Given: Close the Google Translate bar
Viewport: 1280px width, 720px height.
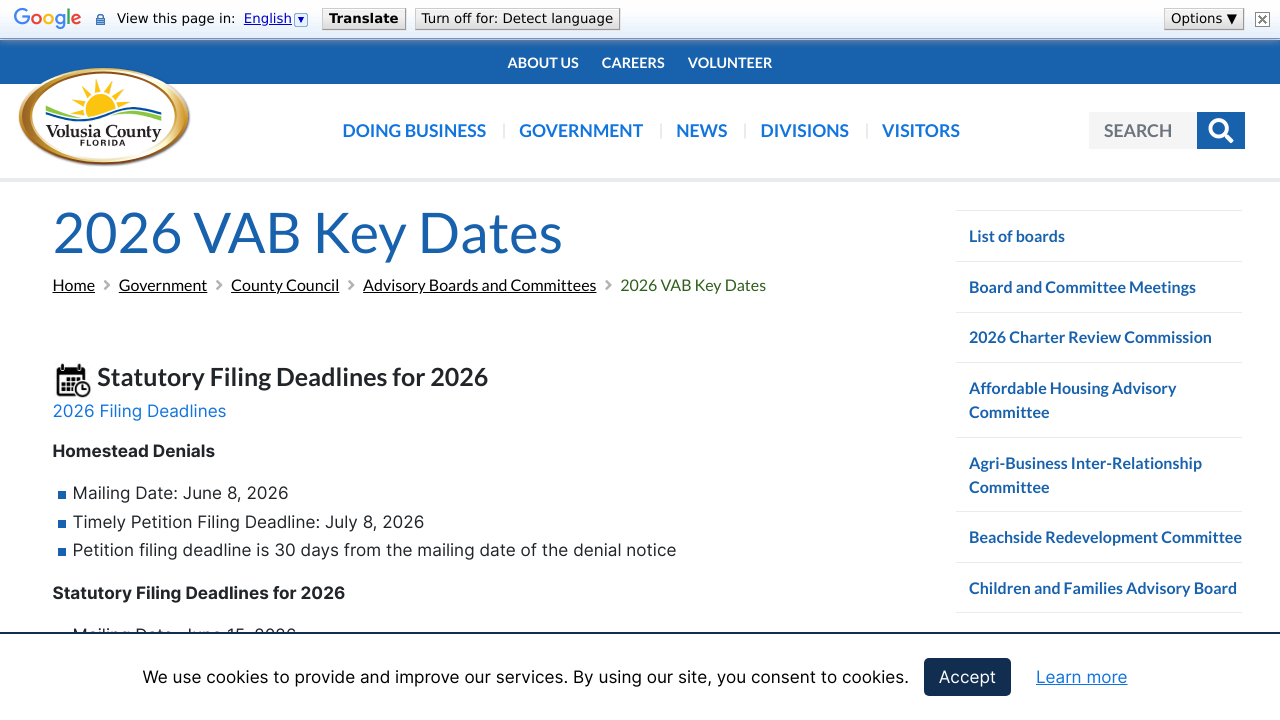Looking at the screenshot, I should [x=1262, y=19].
